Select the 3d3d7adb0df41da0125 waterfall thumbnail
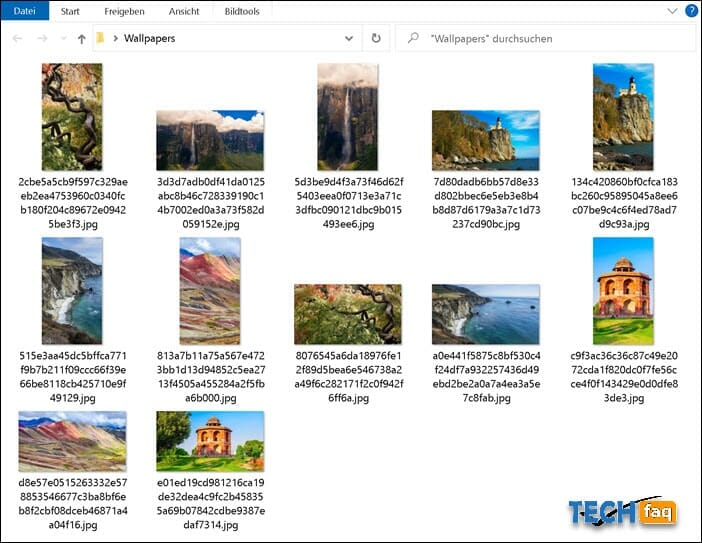Viewport: 702px width, 543px height. tap(210, 140)
